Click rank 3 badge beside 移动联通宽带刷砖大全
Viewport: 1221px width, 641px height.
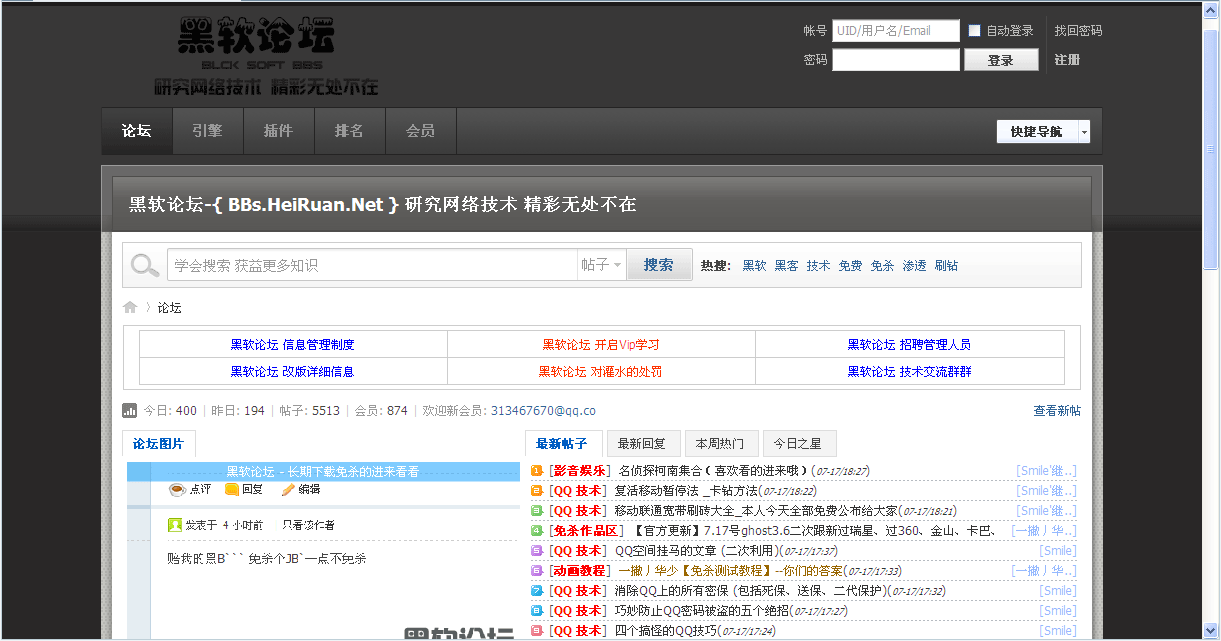coord(537,510)
